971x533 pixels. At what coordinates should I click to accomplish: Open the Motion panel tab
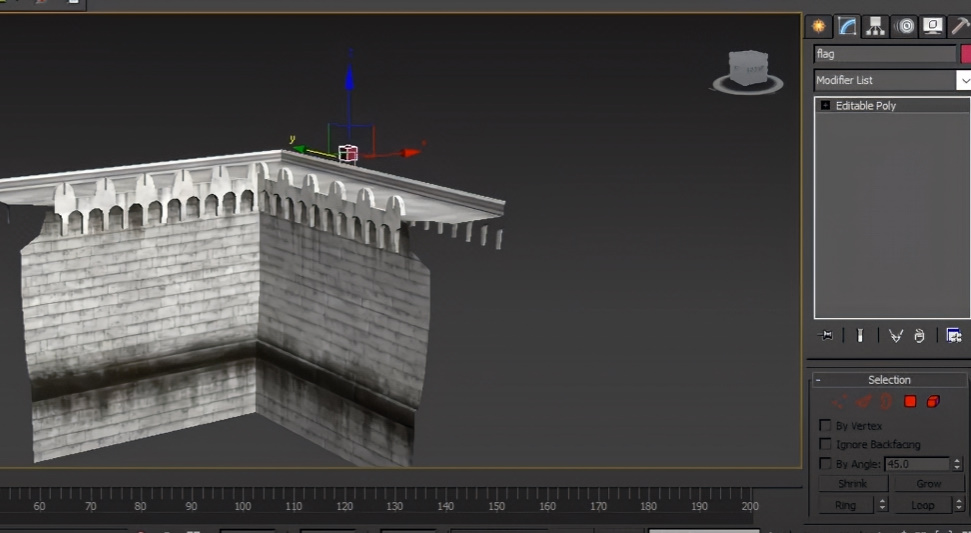tap(904, 26)
